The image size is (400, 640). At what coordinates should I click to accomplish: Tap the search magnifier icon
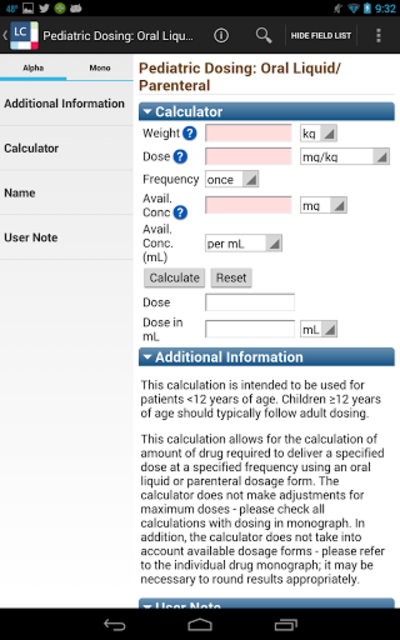click(x=264, y=36)
